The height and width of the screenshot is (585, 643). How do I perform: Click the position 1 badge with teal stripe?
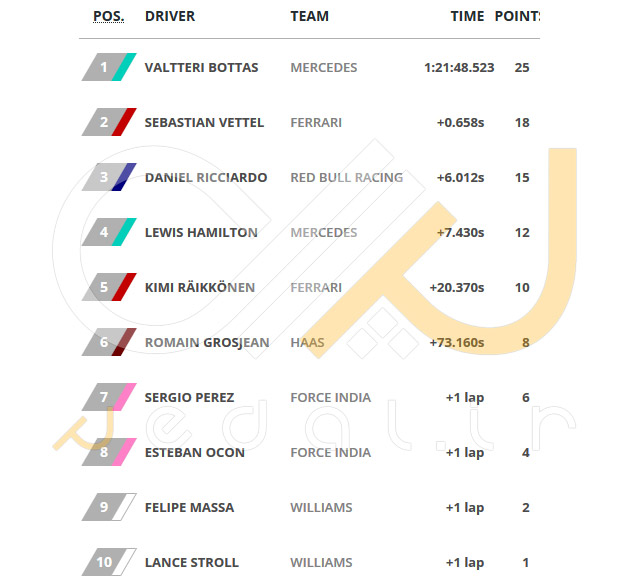109,67
